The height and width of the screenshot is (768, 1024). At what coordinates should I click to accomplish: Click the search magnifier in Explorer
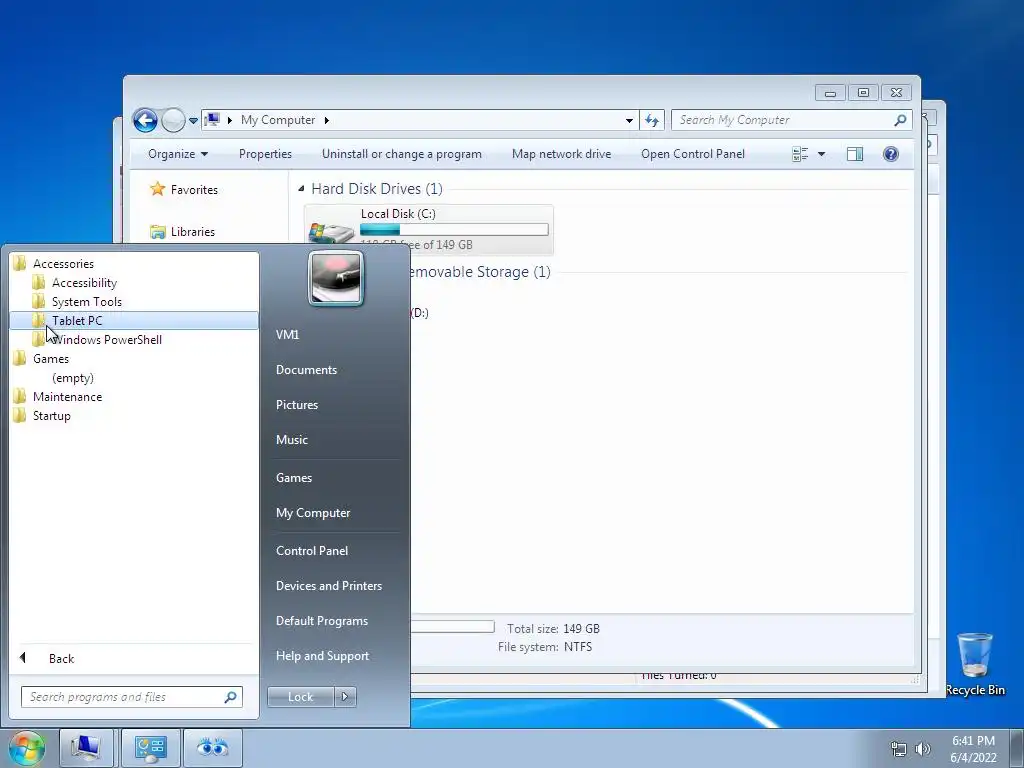(x=901, y=120)
